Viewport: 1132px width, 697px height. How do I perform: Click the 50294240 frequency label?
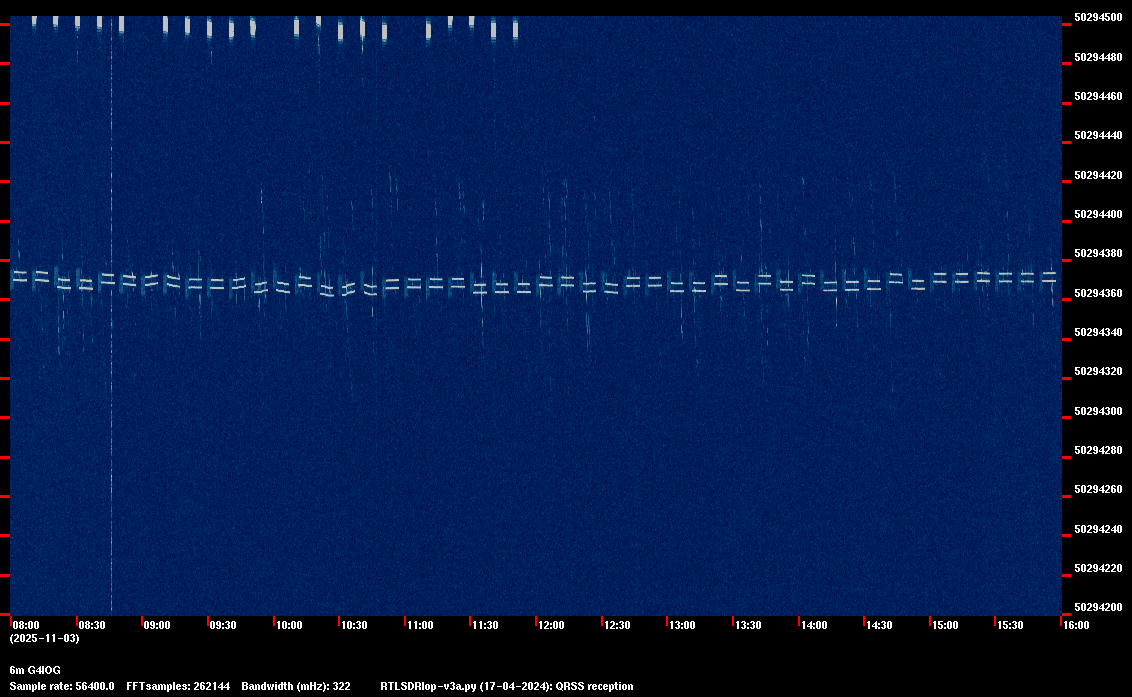tap(1098, 529)
